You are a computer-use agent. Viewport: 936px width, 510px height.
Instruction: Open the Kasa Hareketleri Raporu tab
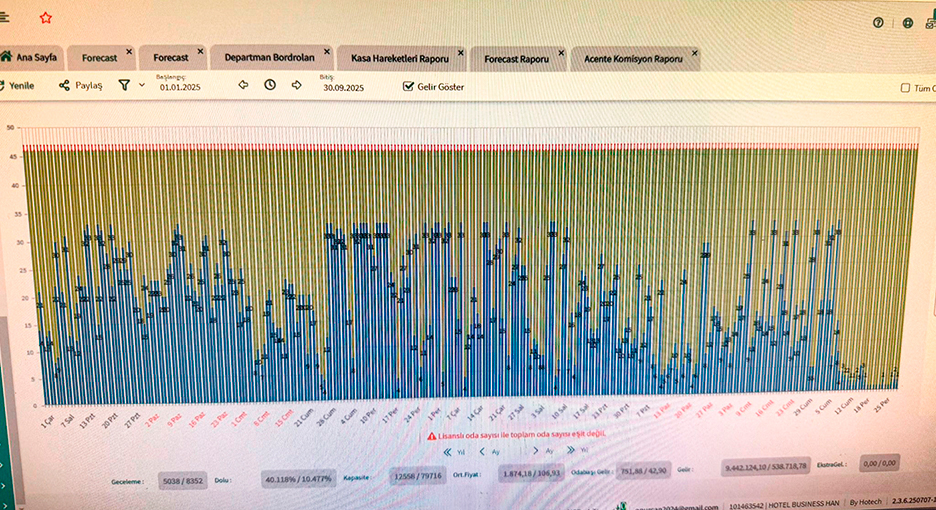pos(399,59)
